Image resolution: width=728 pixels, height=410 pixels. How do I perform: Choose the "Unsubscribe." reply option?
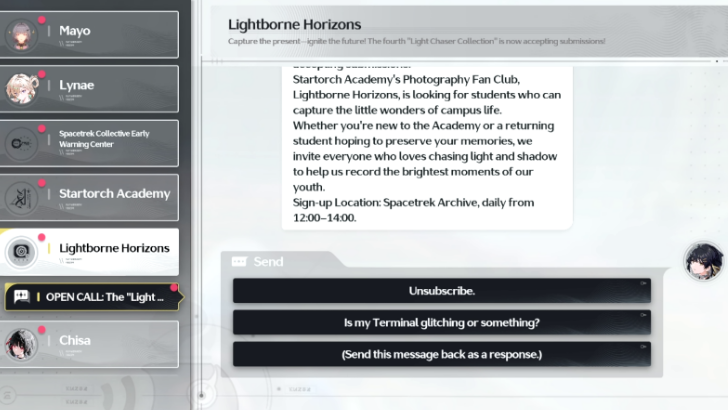pyautogui.click(x=441, y=291)
